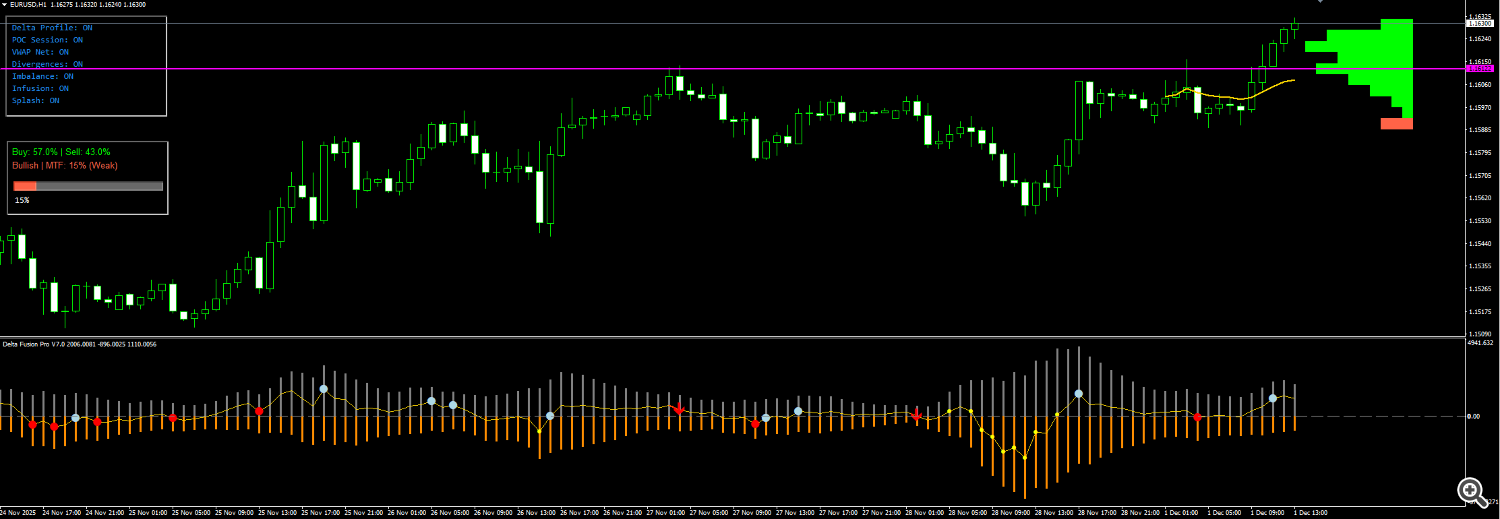Click the current price label 1.16300
Screen dimensions: 1500x519
[1481, 23]
